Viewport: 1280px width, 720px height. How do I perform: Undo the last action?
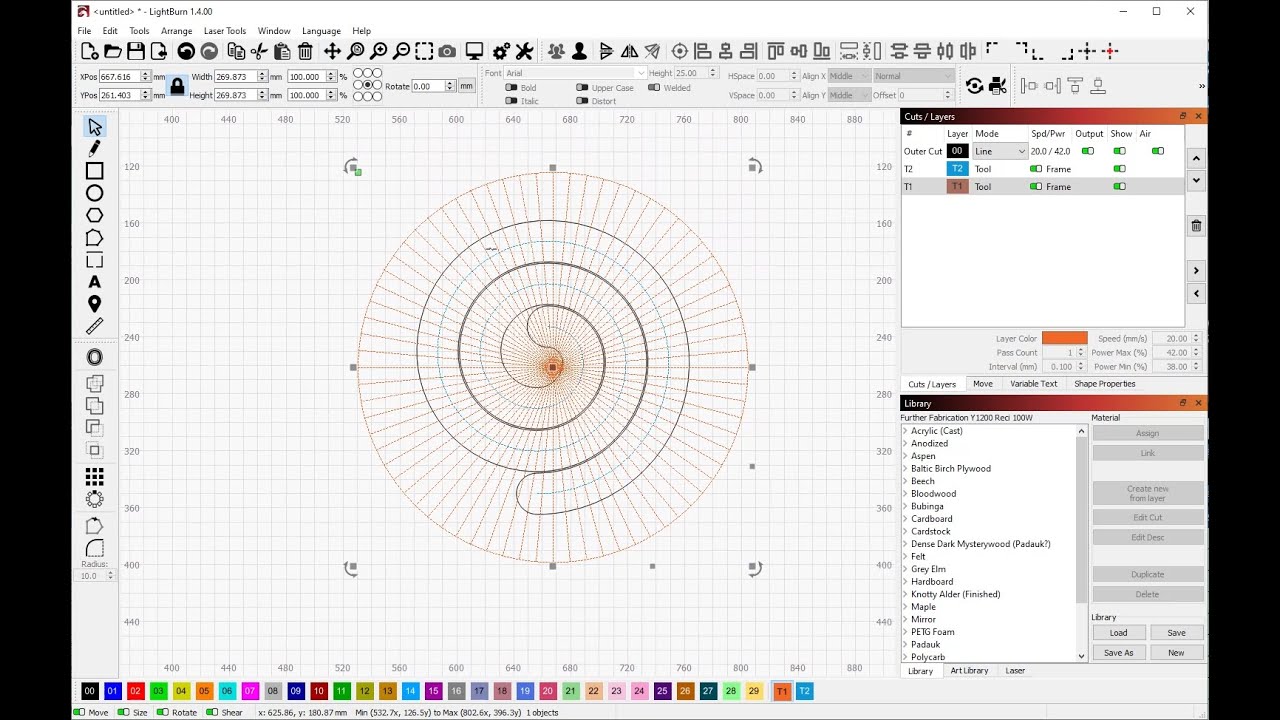coord(186,51)
